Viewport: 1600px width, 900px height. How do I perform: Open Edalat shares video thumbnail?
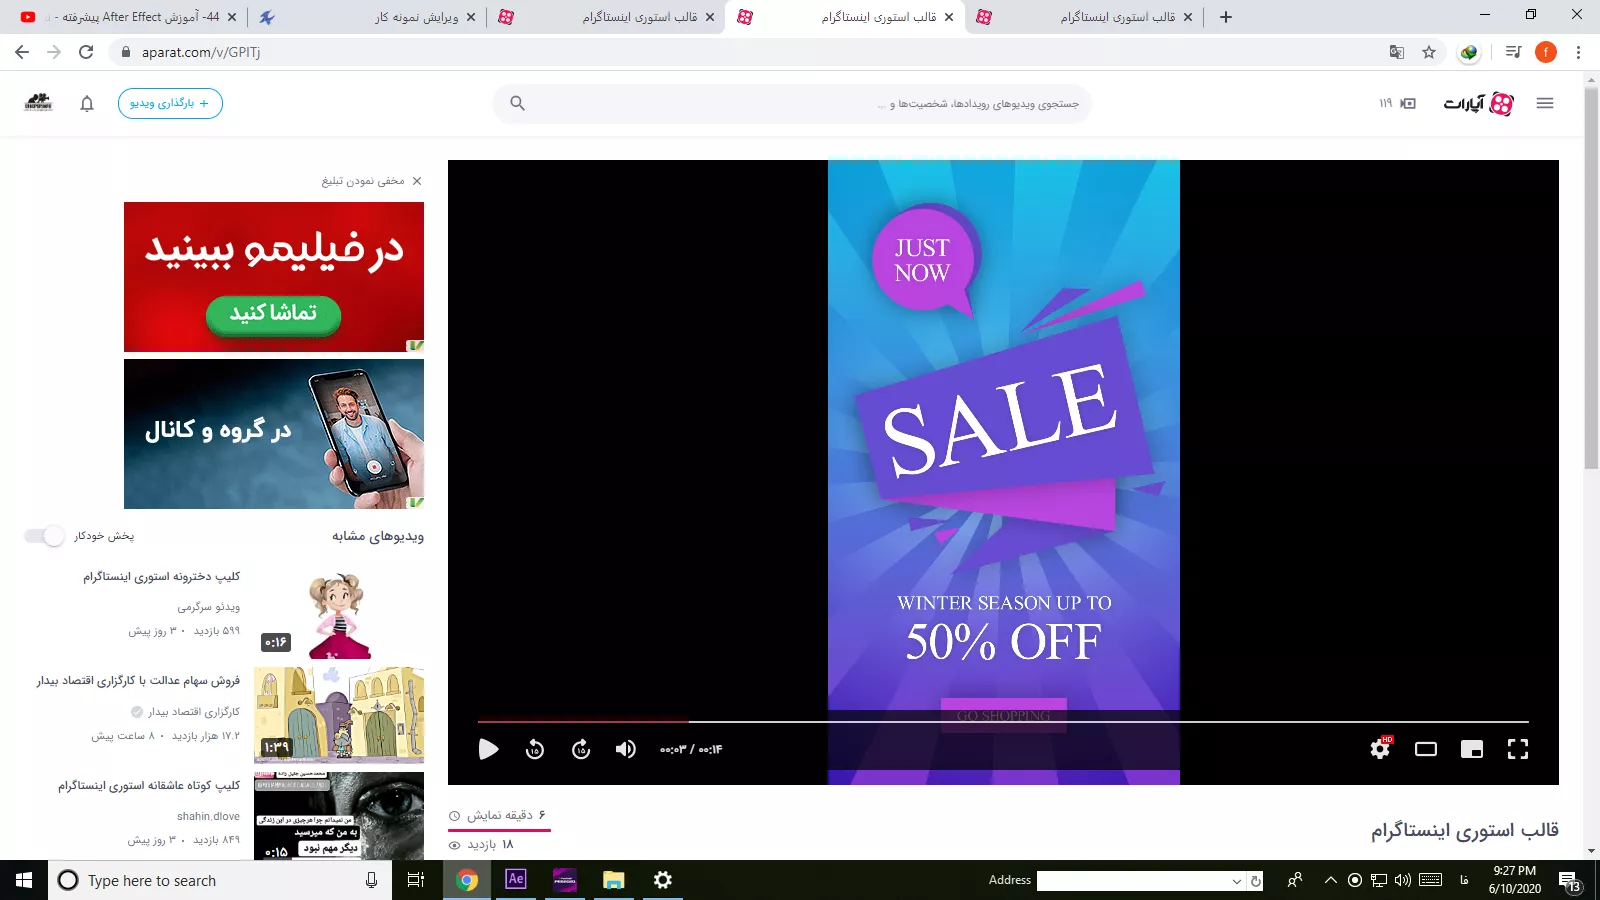coord(339,715)
